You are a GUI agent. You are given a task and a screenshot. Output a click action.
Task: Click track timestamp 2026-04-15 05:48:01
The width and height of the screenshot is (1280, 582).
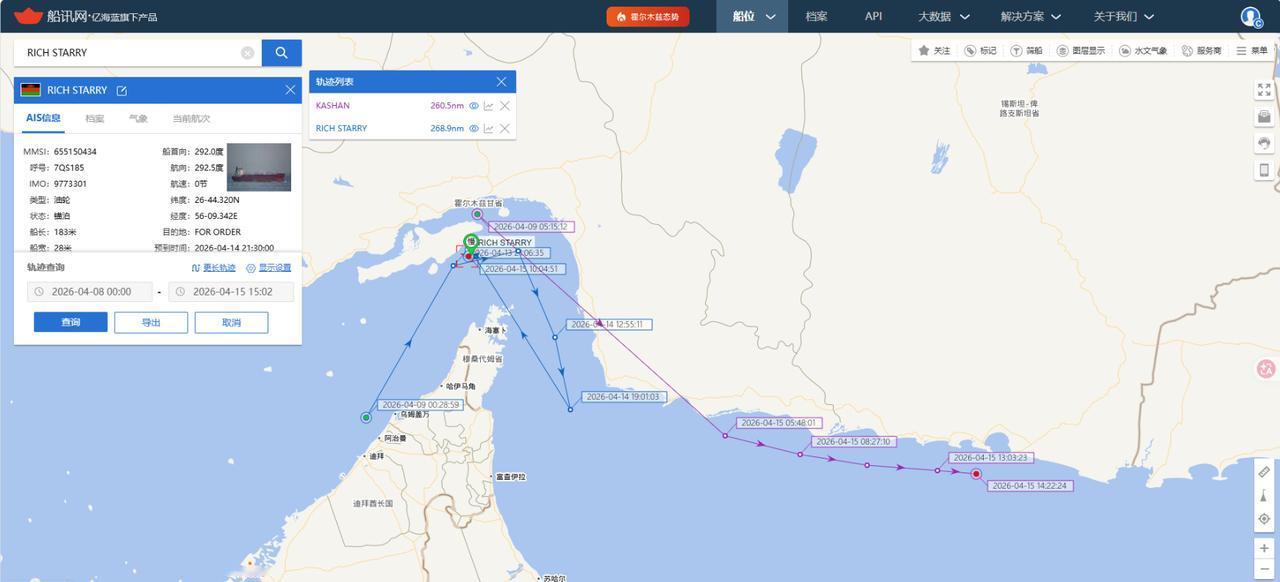click(778, 423)
